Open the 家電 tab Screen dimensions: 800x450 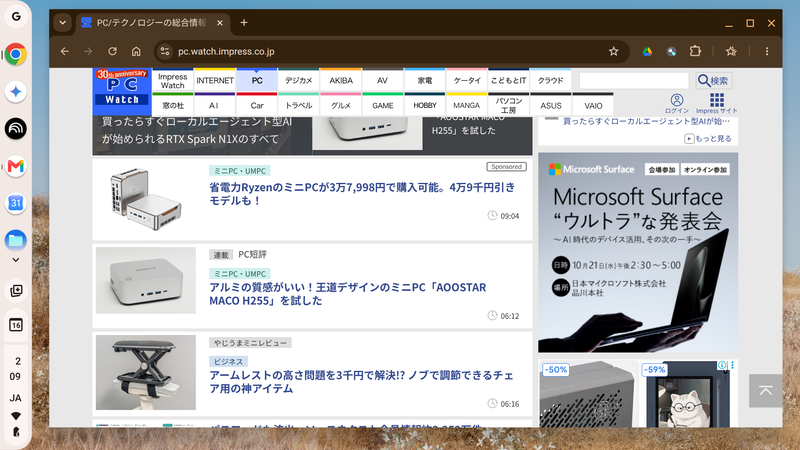point(424,80)
